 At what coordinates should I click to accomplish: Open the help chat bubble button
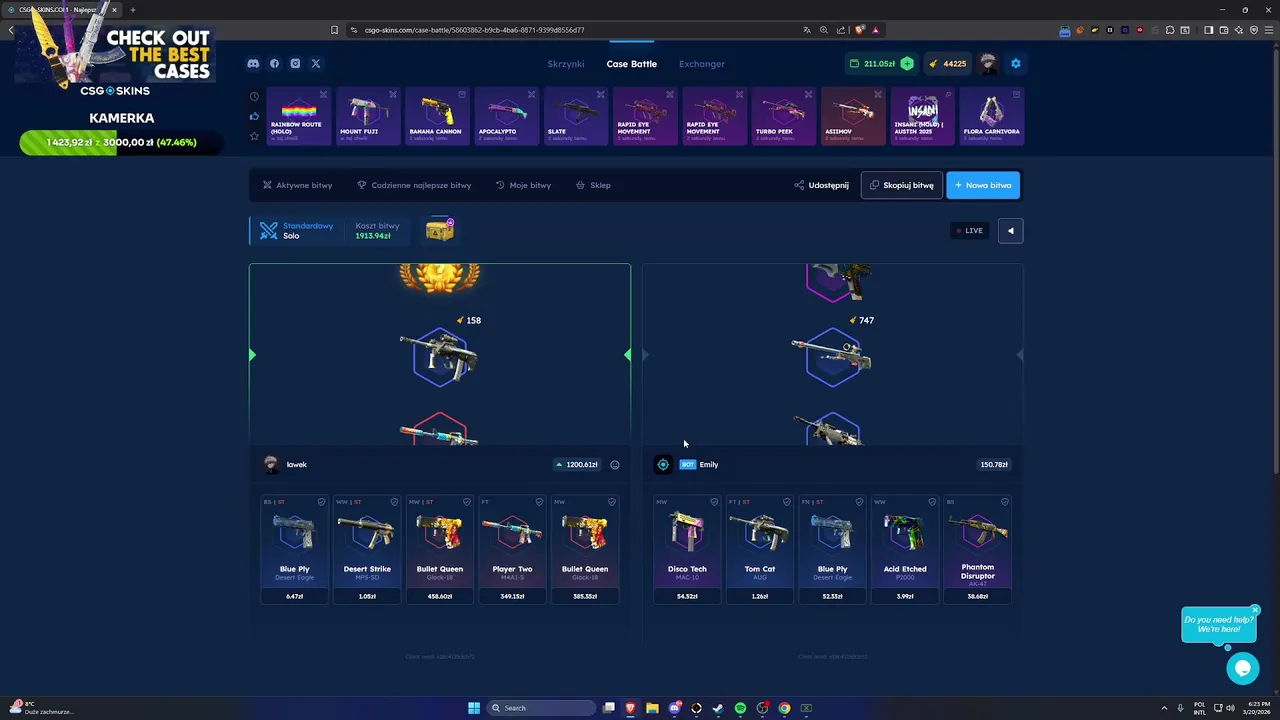click(1243, 668)
